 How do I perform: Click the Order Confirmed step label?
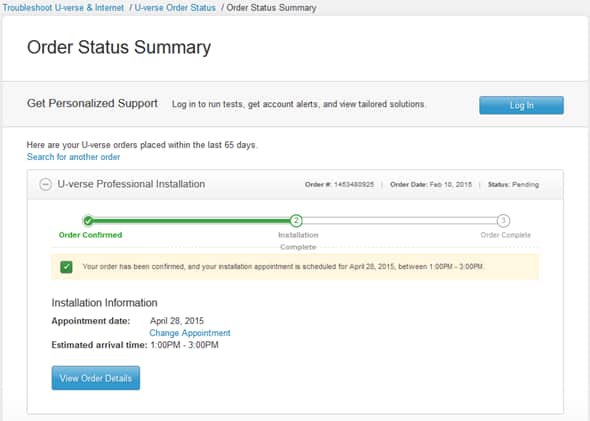90,235
